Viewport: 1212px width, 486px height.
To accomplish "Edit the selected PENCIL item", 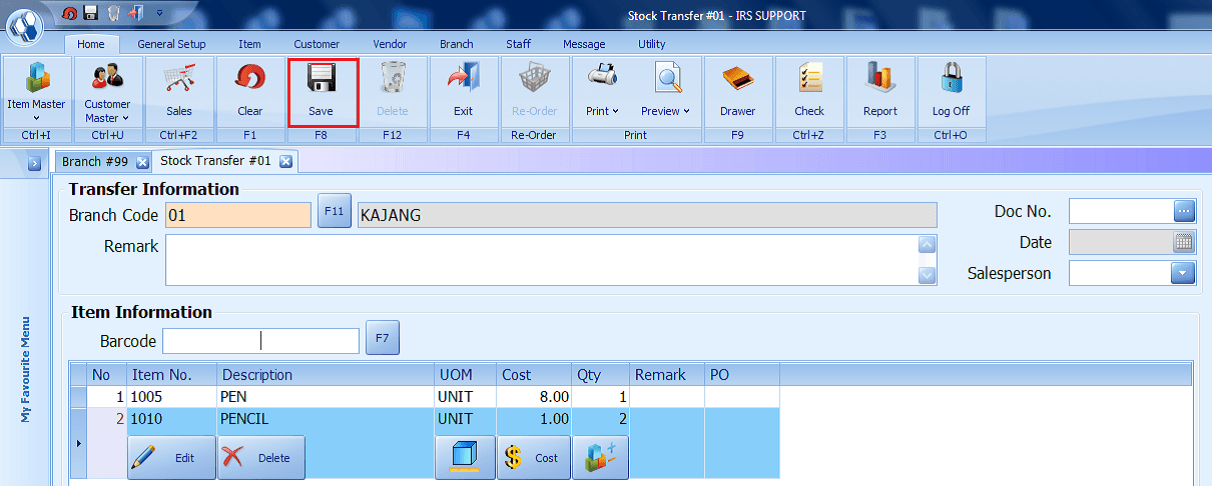I will click(x=172, y=458).
